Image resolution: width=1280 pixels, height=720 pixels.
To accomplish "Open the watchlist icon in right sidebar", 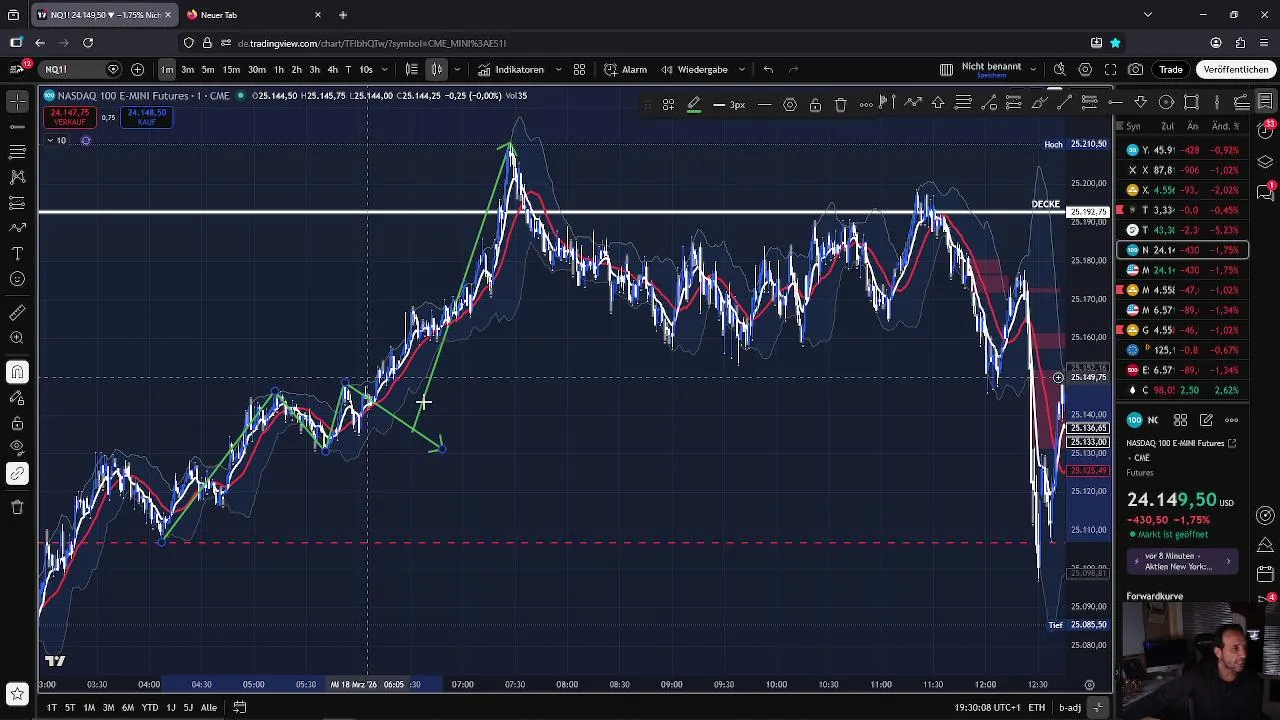I will point(1265,102).
